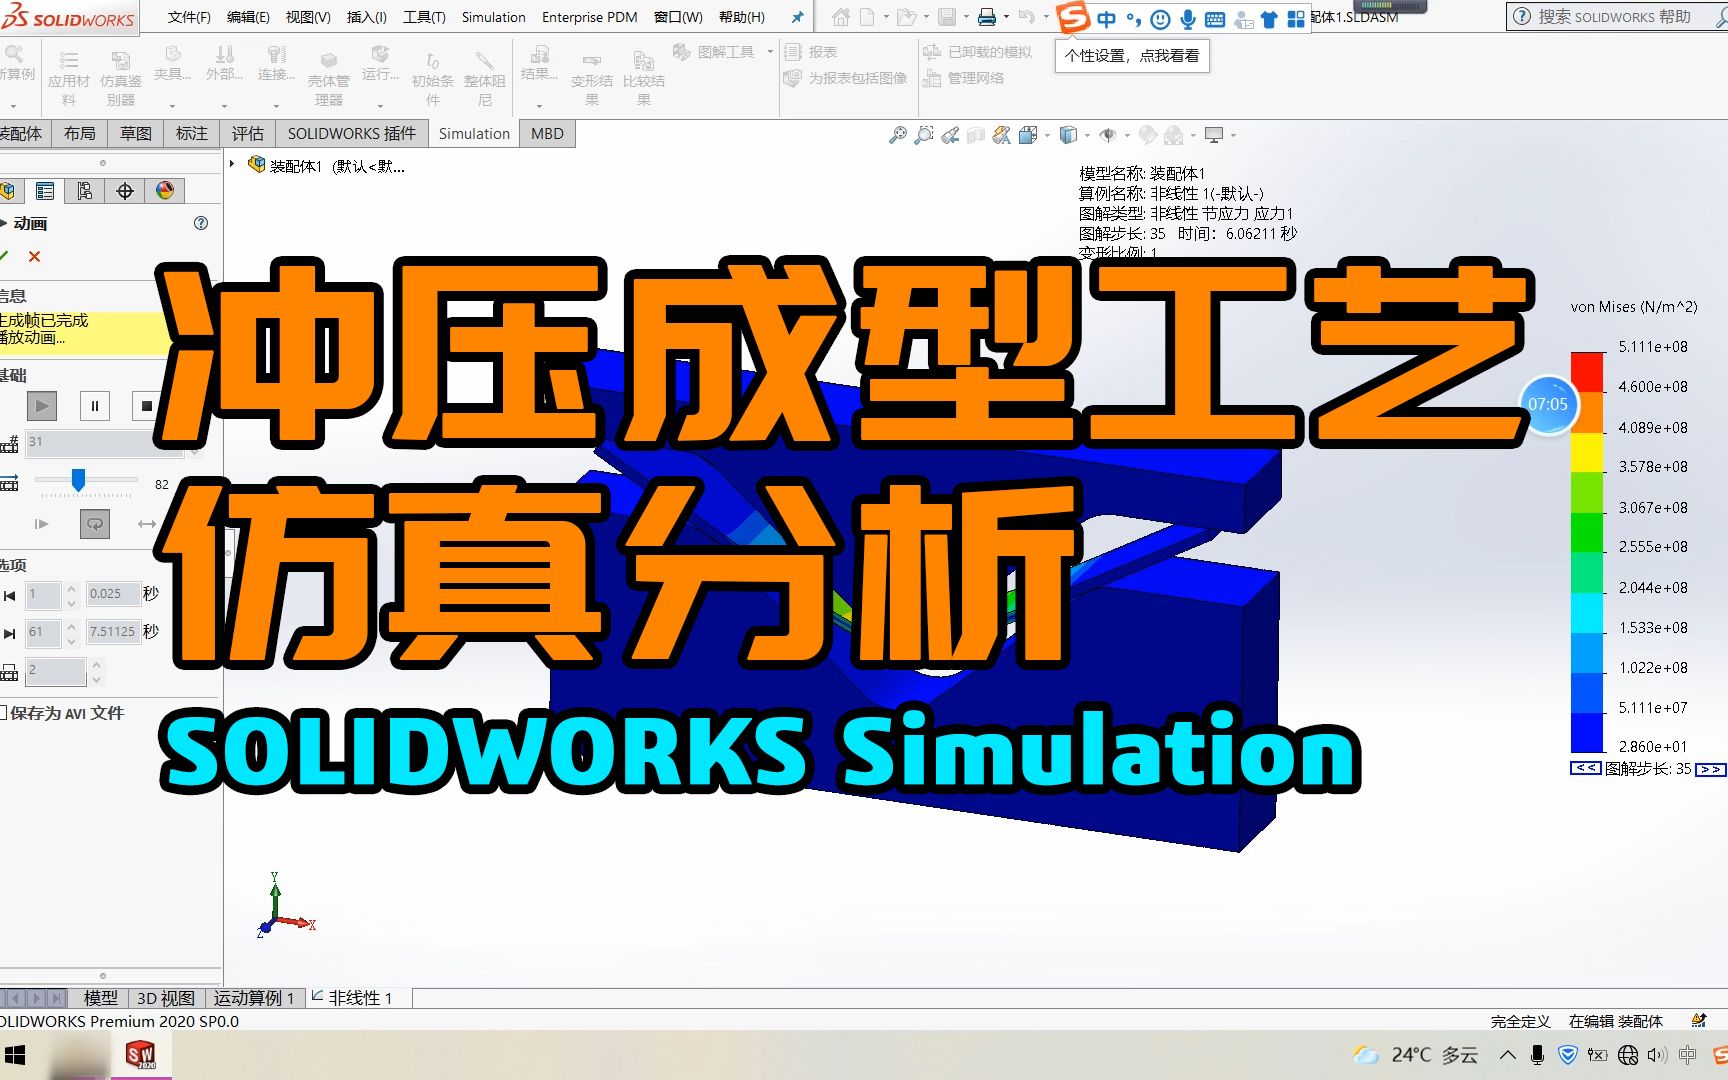Open the View Settings monitor dropdown arrow
Image resolution: width=1728 pixels, height=1080 pixels.
[x=1233, y=135]
